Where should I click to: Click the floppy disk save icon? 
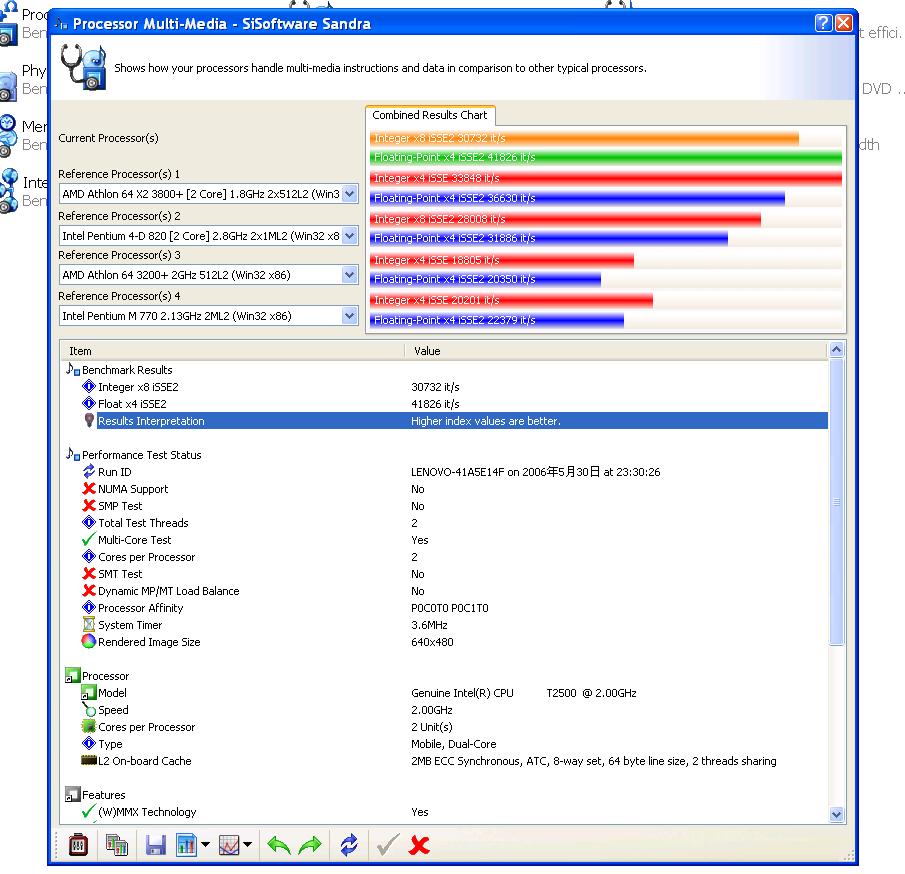point(155,845)
